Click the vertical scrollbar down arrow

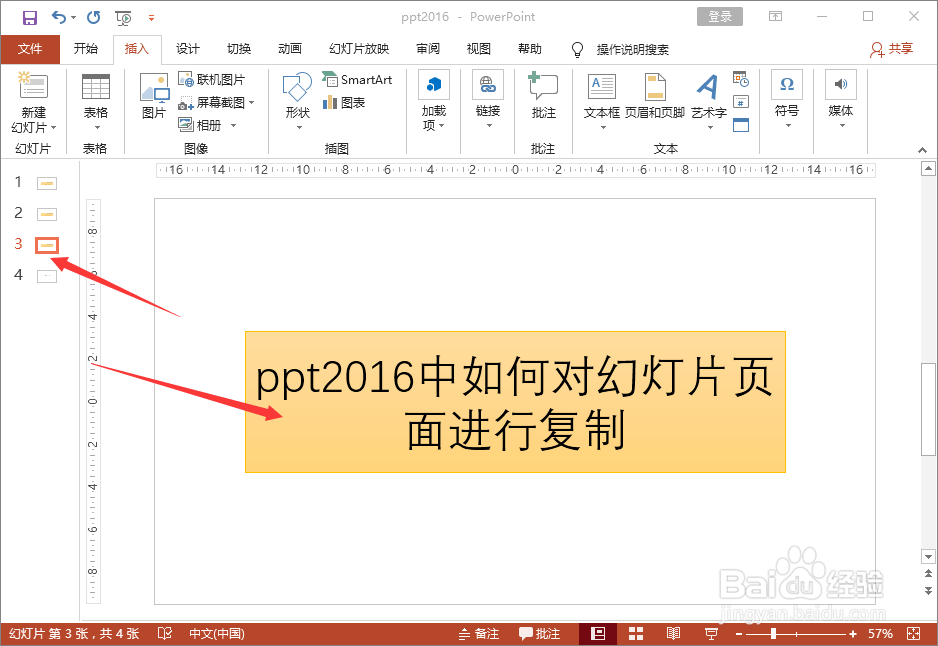point(928,557)
